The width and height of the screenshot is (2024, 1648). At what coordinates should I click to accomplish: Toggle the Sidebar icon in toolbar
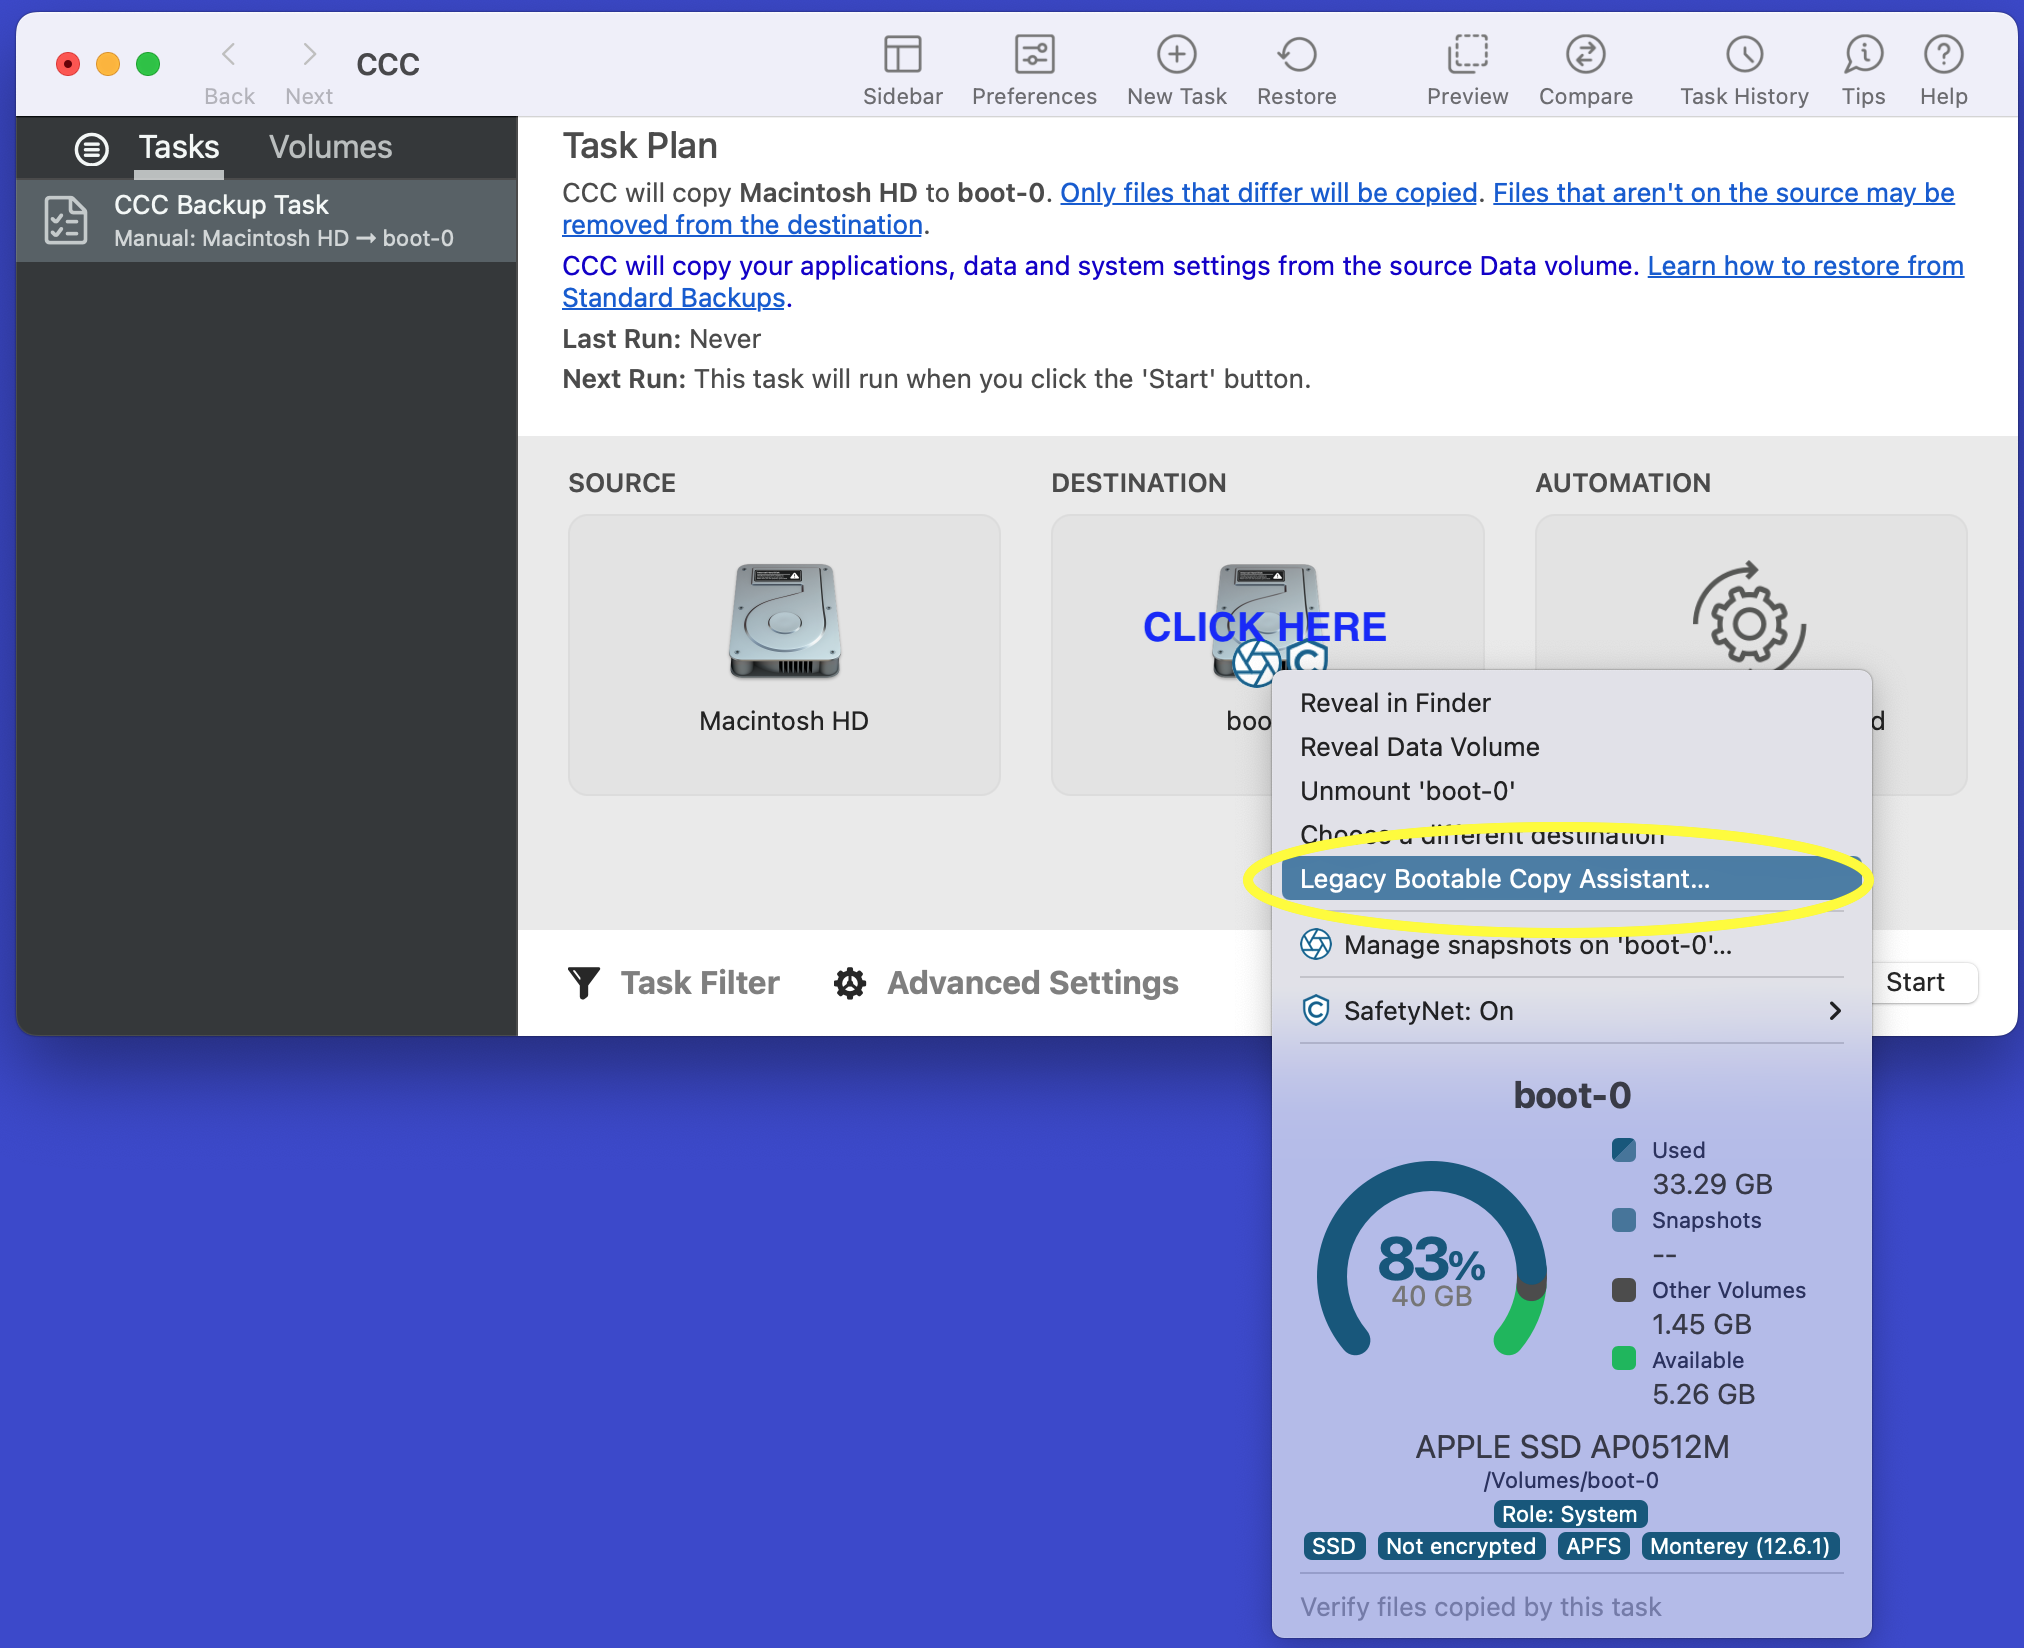902,55
